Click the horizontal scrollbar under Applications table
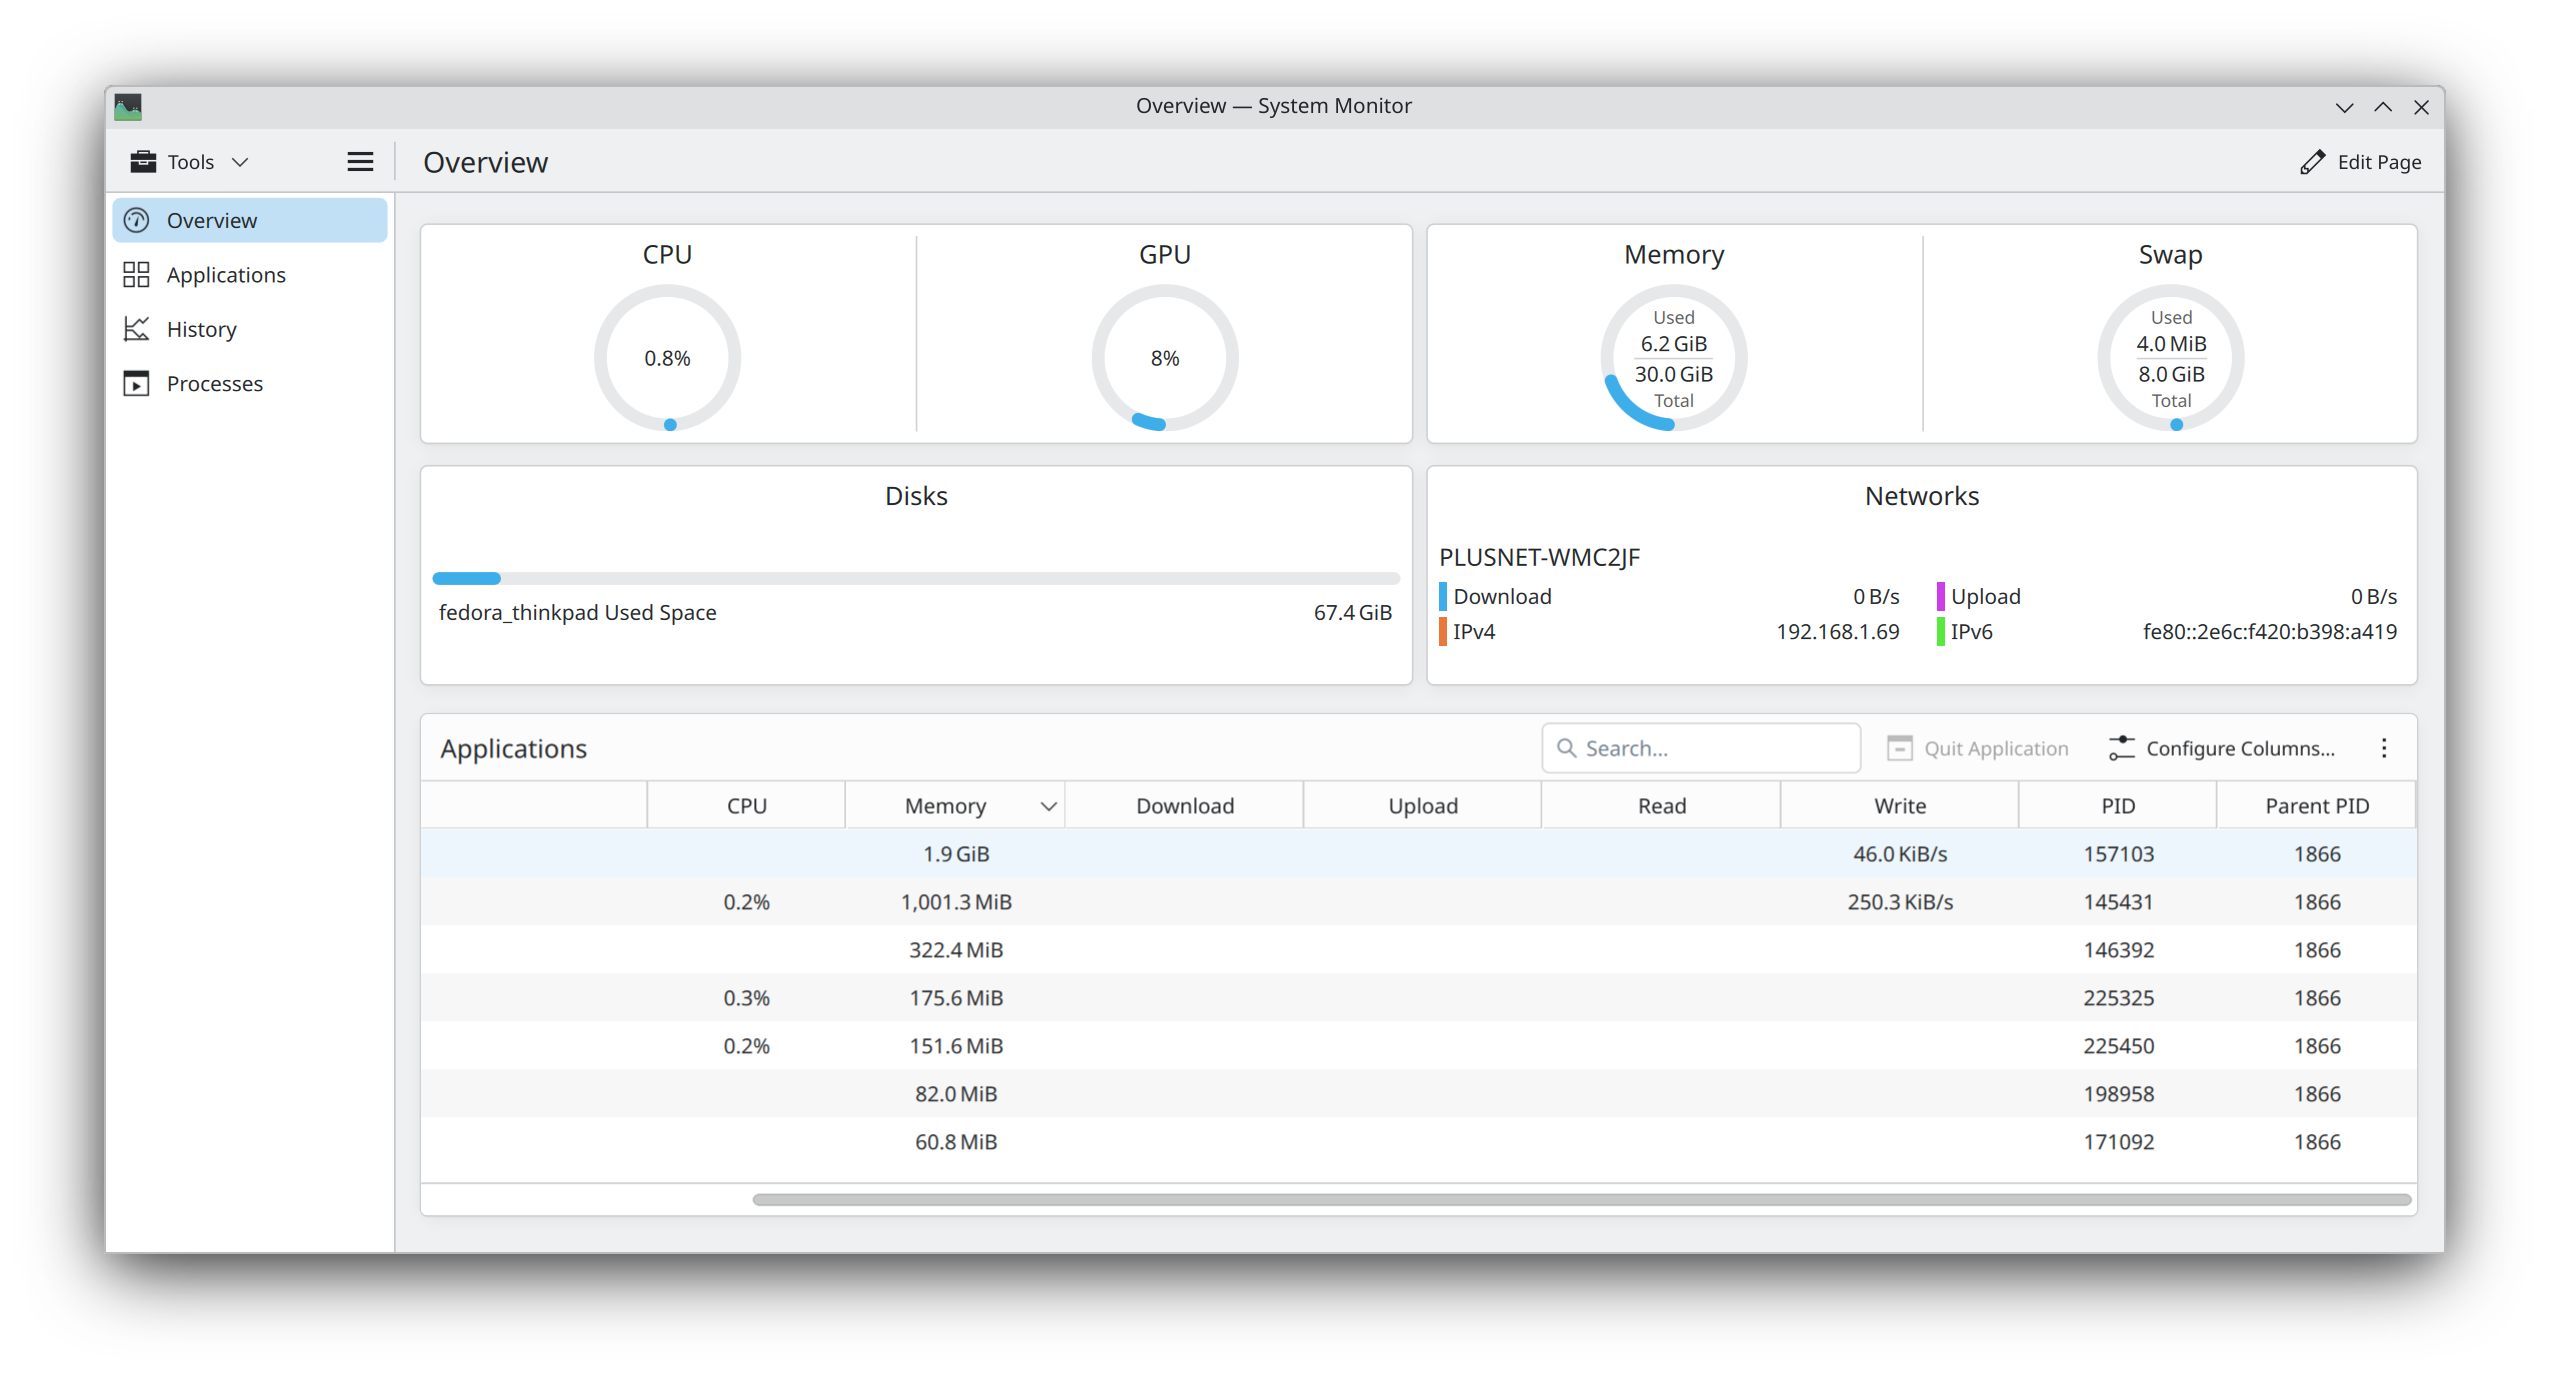The image size is (2550, 1377). [1580, 1200]
